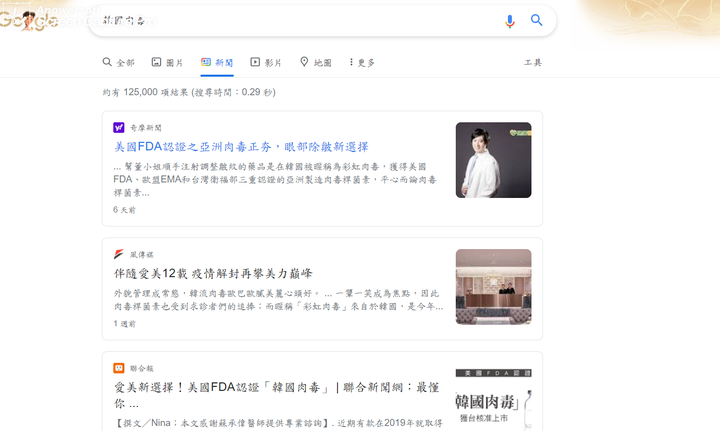Click the 韓國肉毒 poster thumbnail
Image resolution: width=720 pixels, height=431 pixels.
point(493,397)
